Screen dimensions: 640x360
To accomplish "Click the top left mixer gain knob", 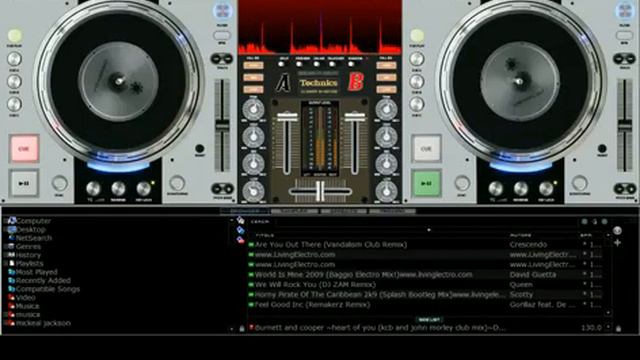I will (253, 109).
